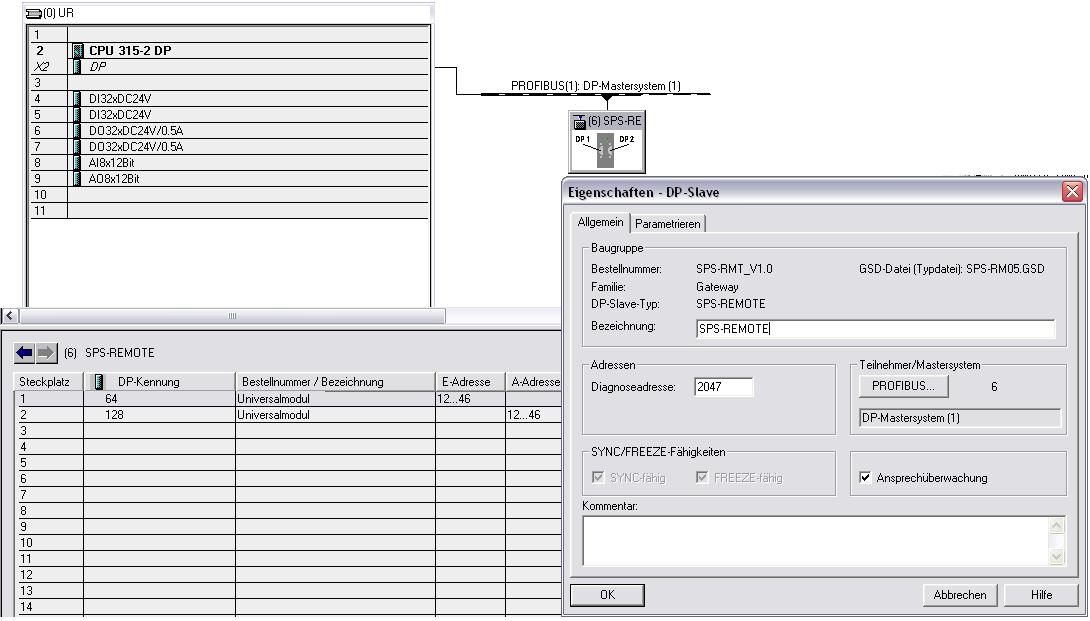Click DP-Kennung value 64

point(111,399)
